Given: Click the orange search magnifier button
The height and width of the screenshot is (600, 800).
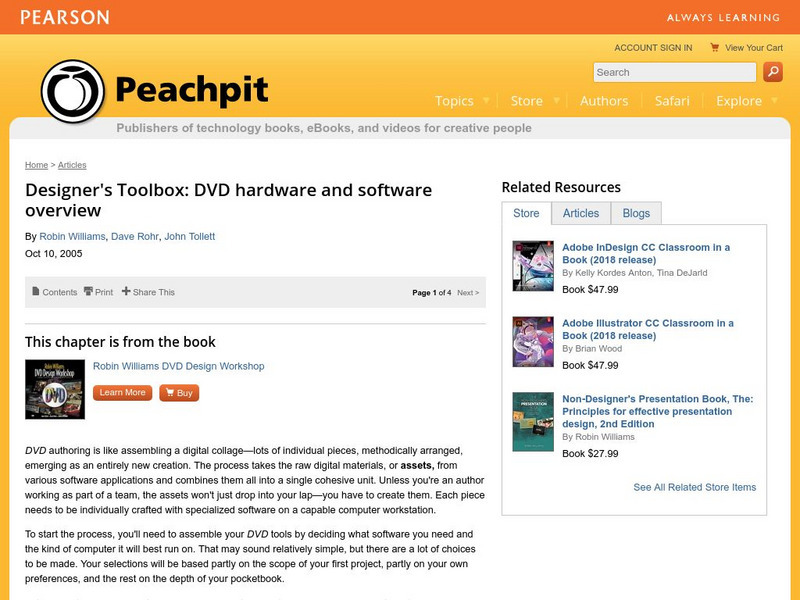Looking at the screenshot, I should click(x=773, y=72).
